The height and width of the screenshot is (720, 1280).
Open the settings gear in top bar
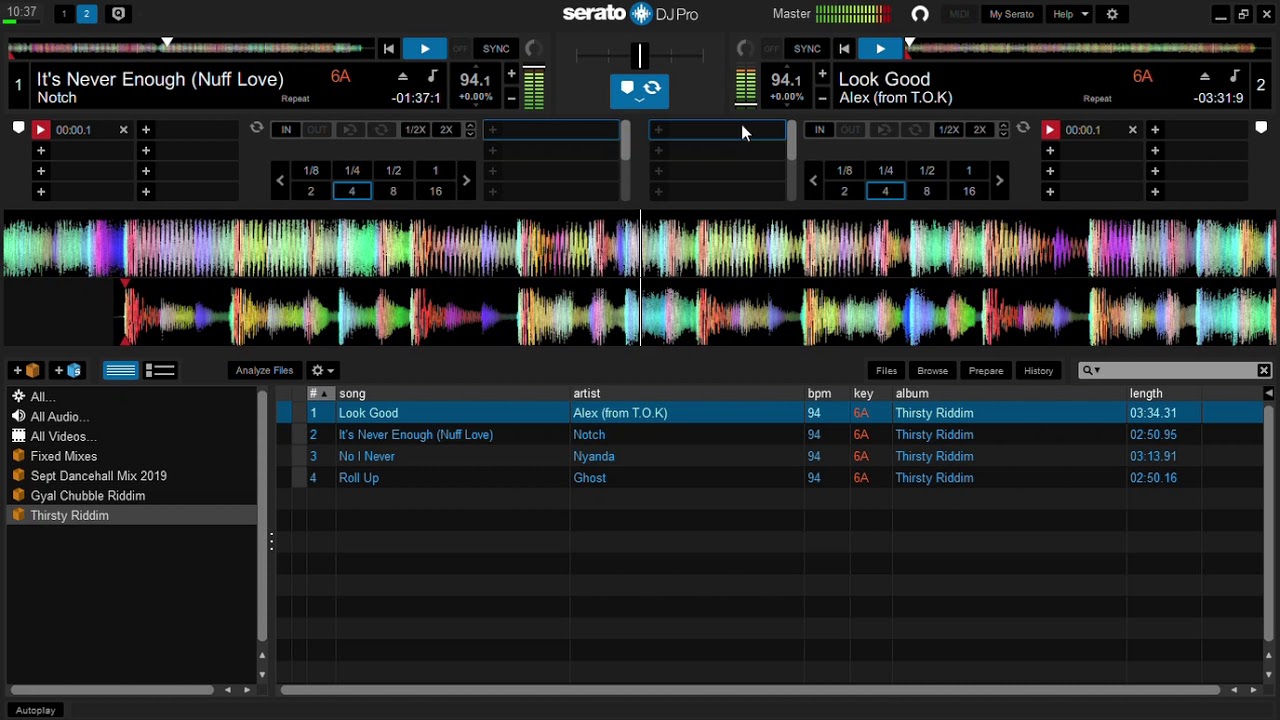[x=1112, y=14]
